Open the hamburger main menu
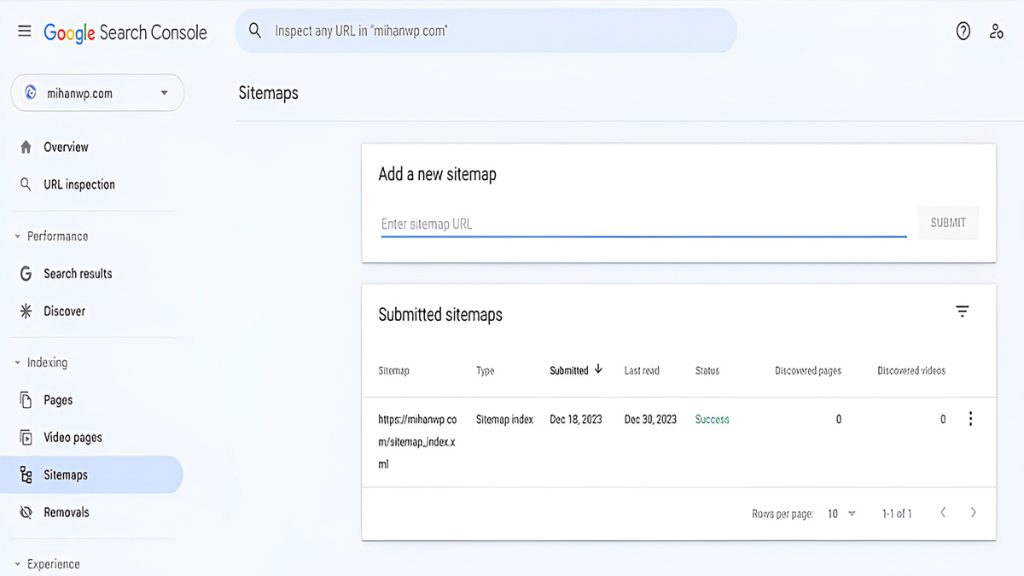 [x=24, y=32]
